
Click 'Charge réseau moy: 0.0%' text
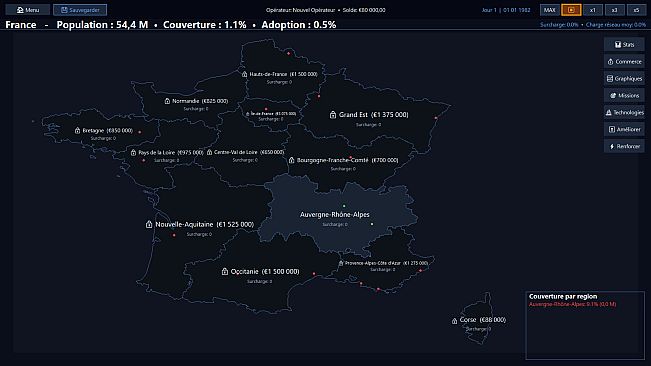click(x=616, y=24)
